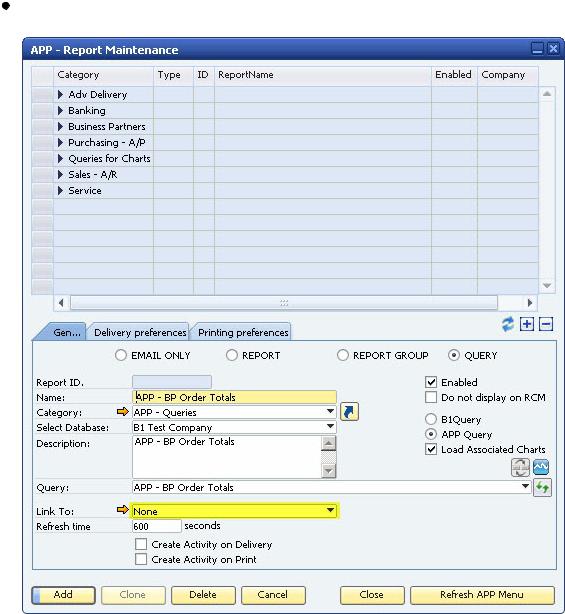Click the plus expand-all icon
The image size is (565, 614).
pyautogui.click(x=527, y=324)
